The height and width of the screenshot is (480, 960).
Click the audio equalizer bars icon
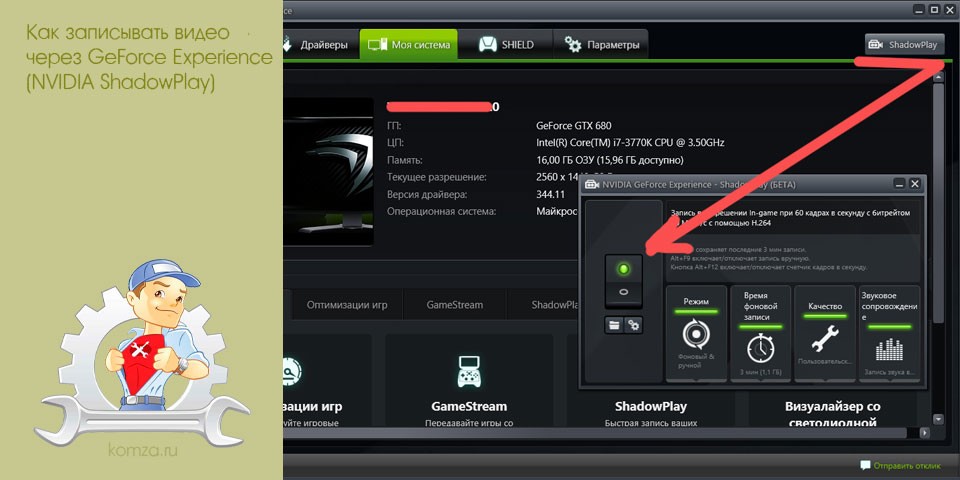click(x=889, y=349)
